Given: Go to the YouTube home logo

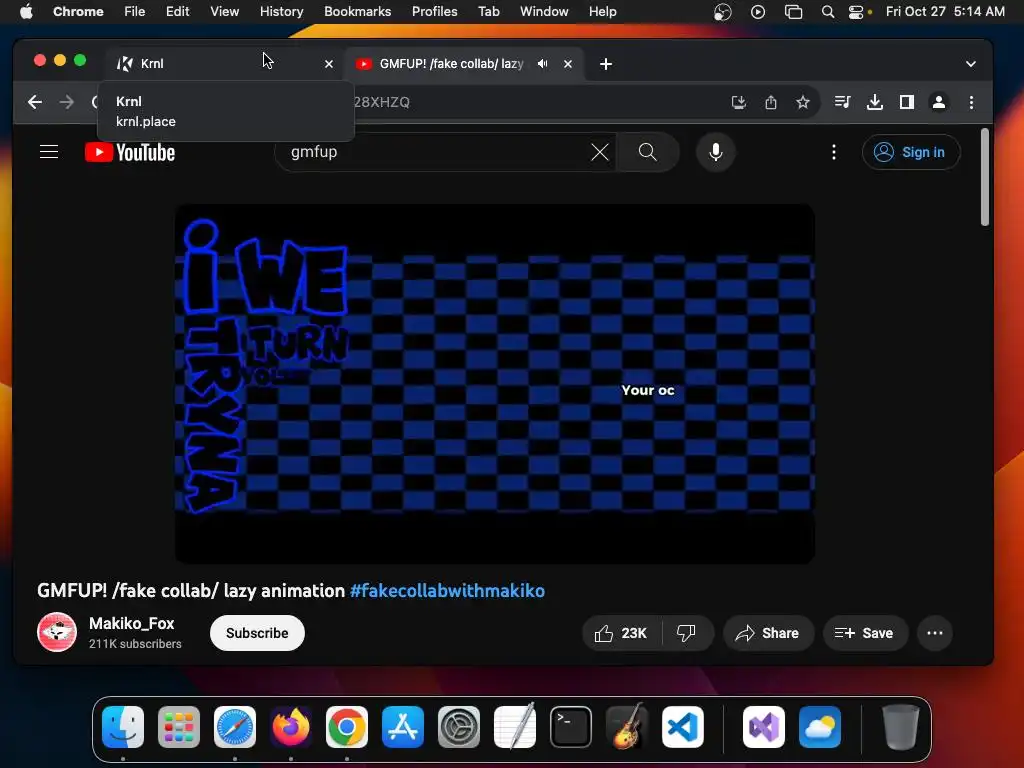Looking at the screenshot, I should [x=130, y=152].
